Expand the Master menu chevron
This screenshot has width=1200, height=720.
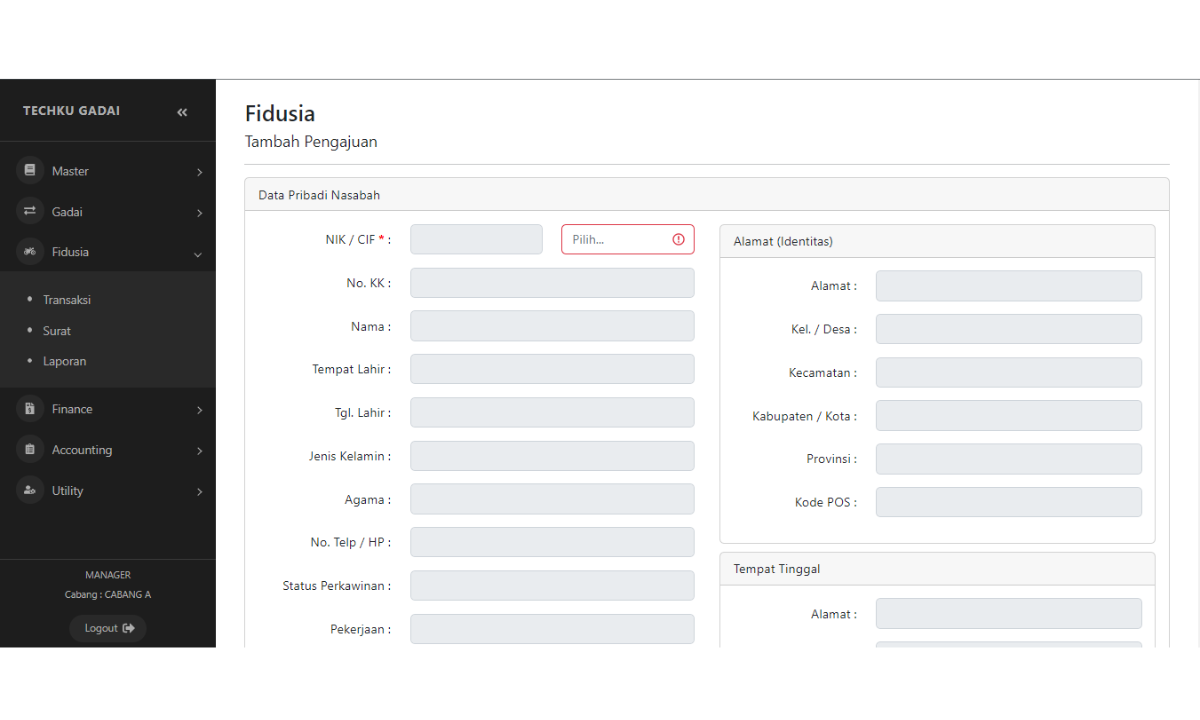point(199,172)
